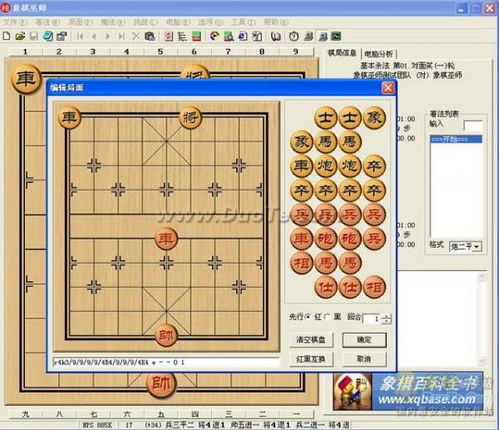Screen dimensions: 499x430
Task: Open the 电脑 menu
Action: tap(178, 22)
